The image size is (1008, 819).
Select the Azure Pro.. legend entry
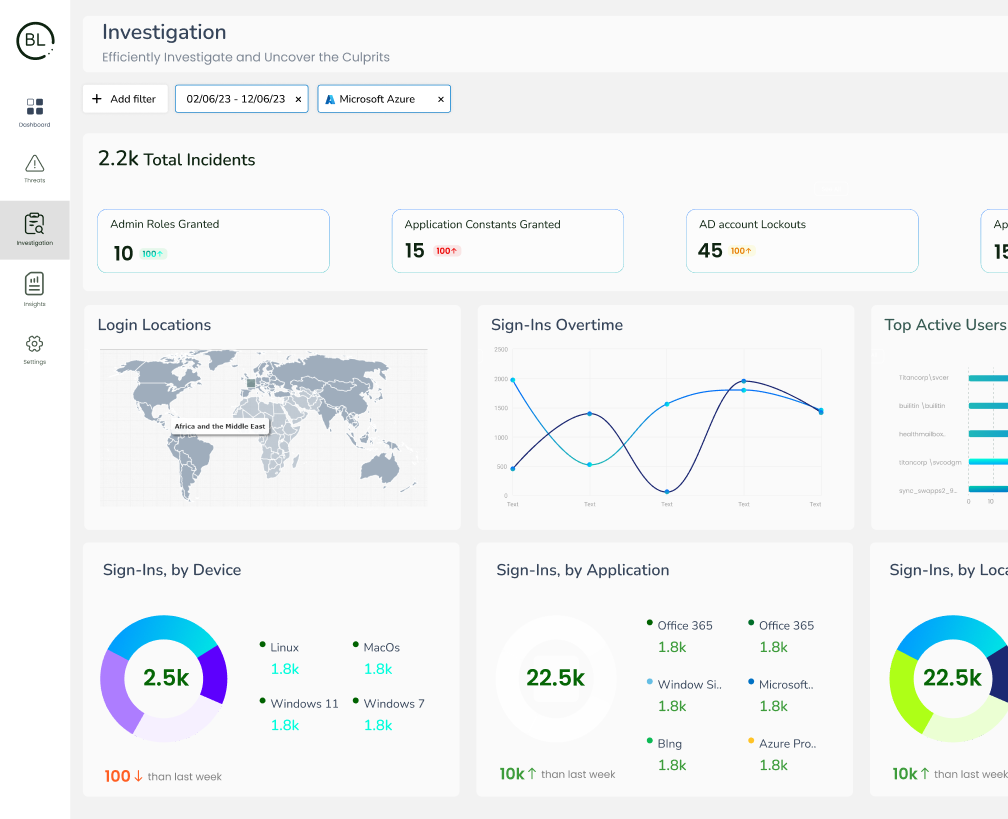782,754
